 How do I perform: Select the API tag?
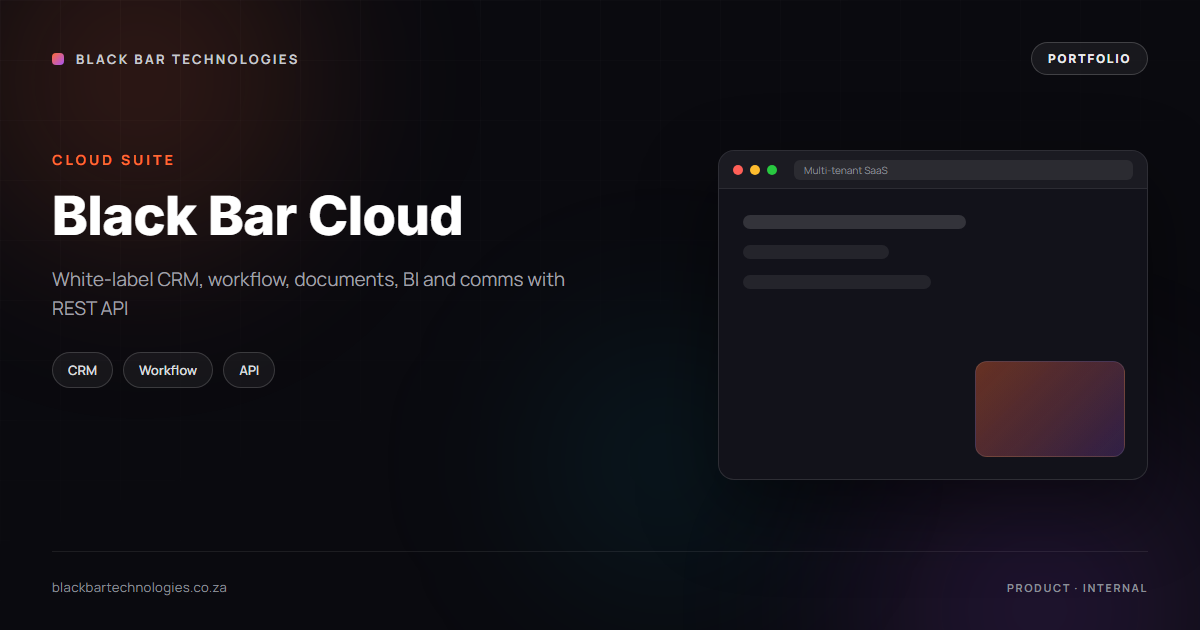pos(249,370)
